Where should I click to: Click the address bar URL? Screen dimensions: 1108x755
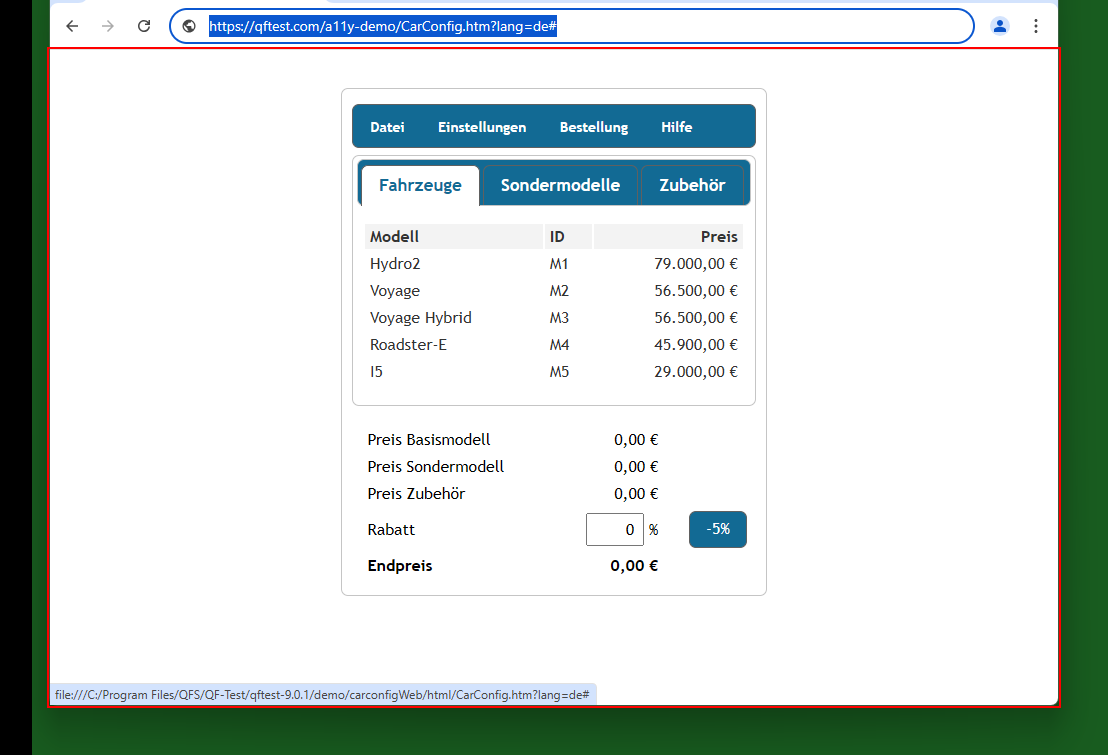[383, 26]
